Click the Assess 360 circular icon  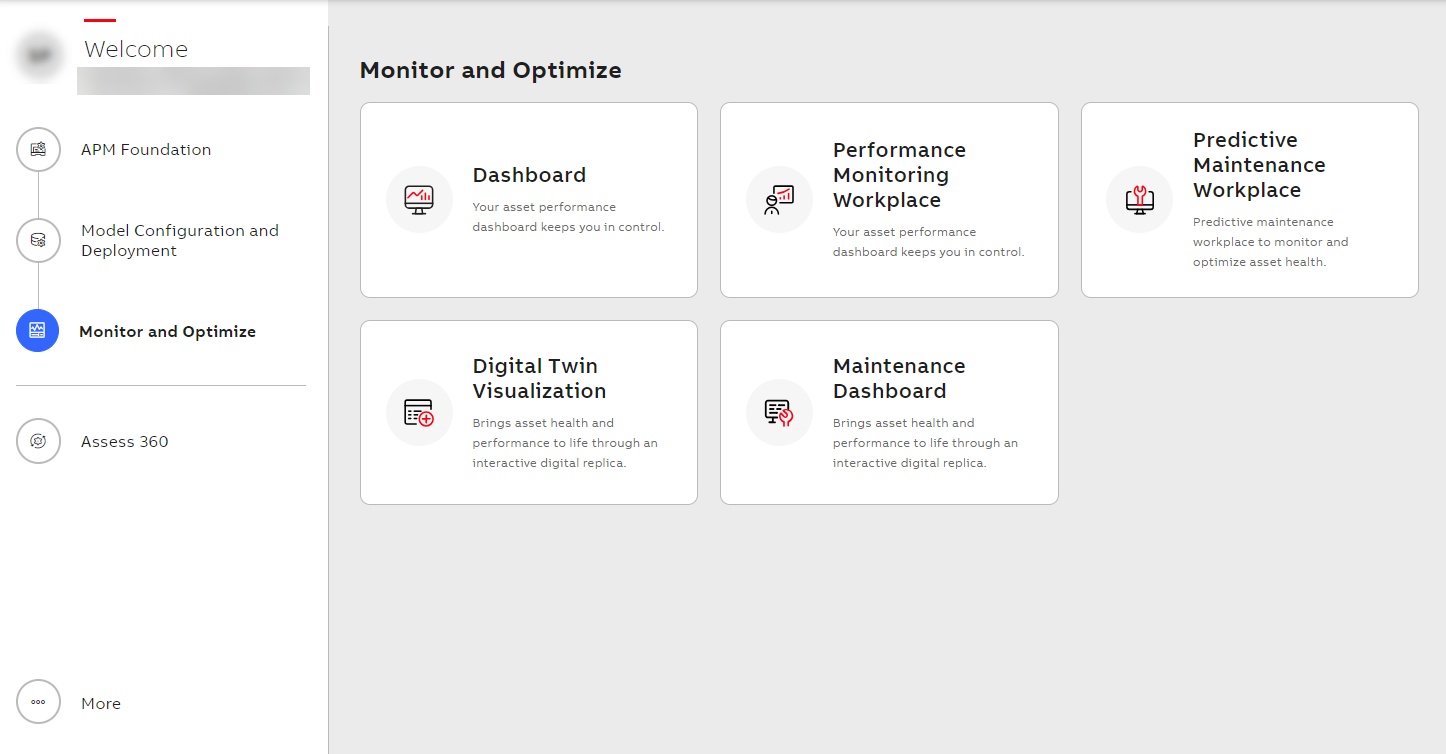[x=38, y=441]
